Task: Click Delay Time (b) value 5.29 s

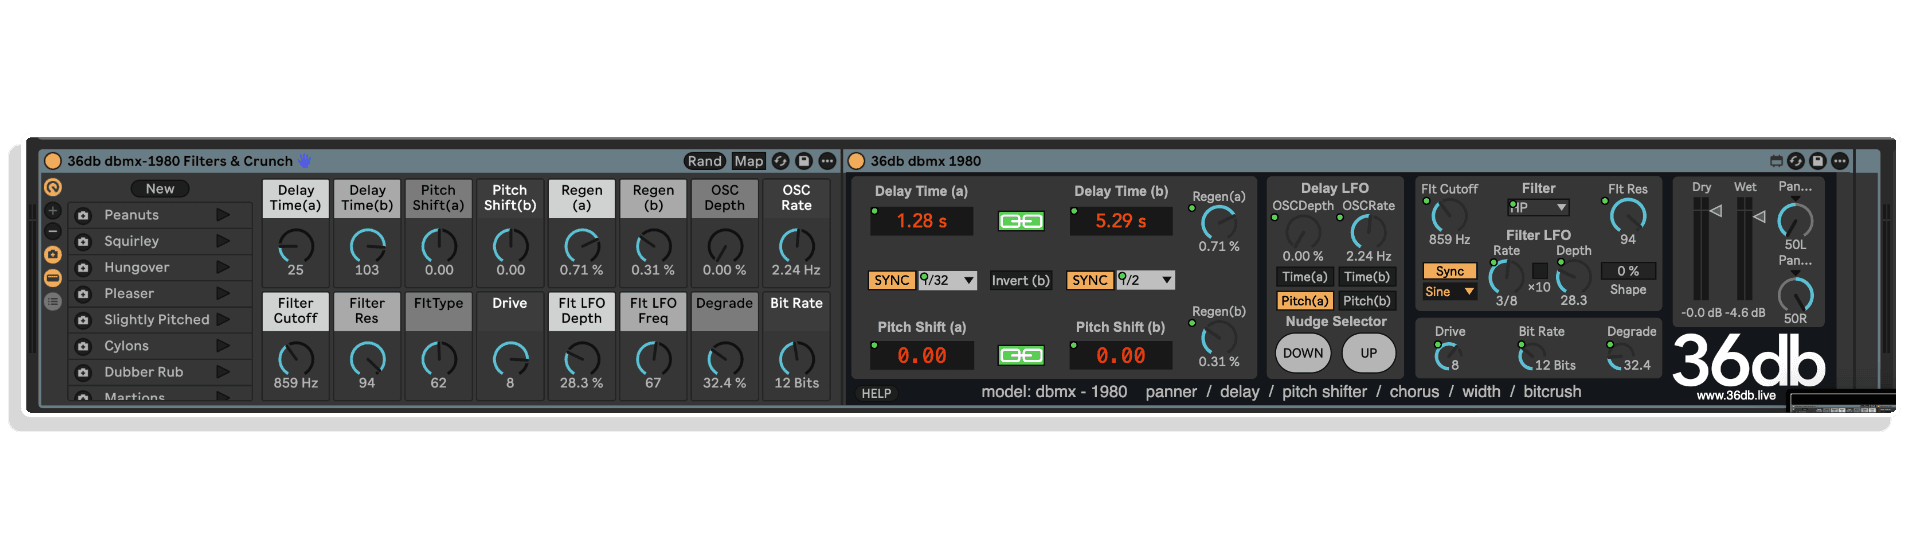Action: [1120, 221]
